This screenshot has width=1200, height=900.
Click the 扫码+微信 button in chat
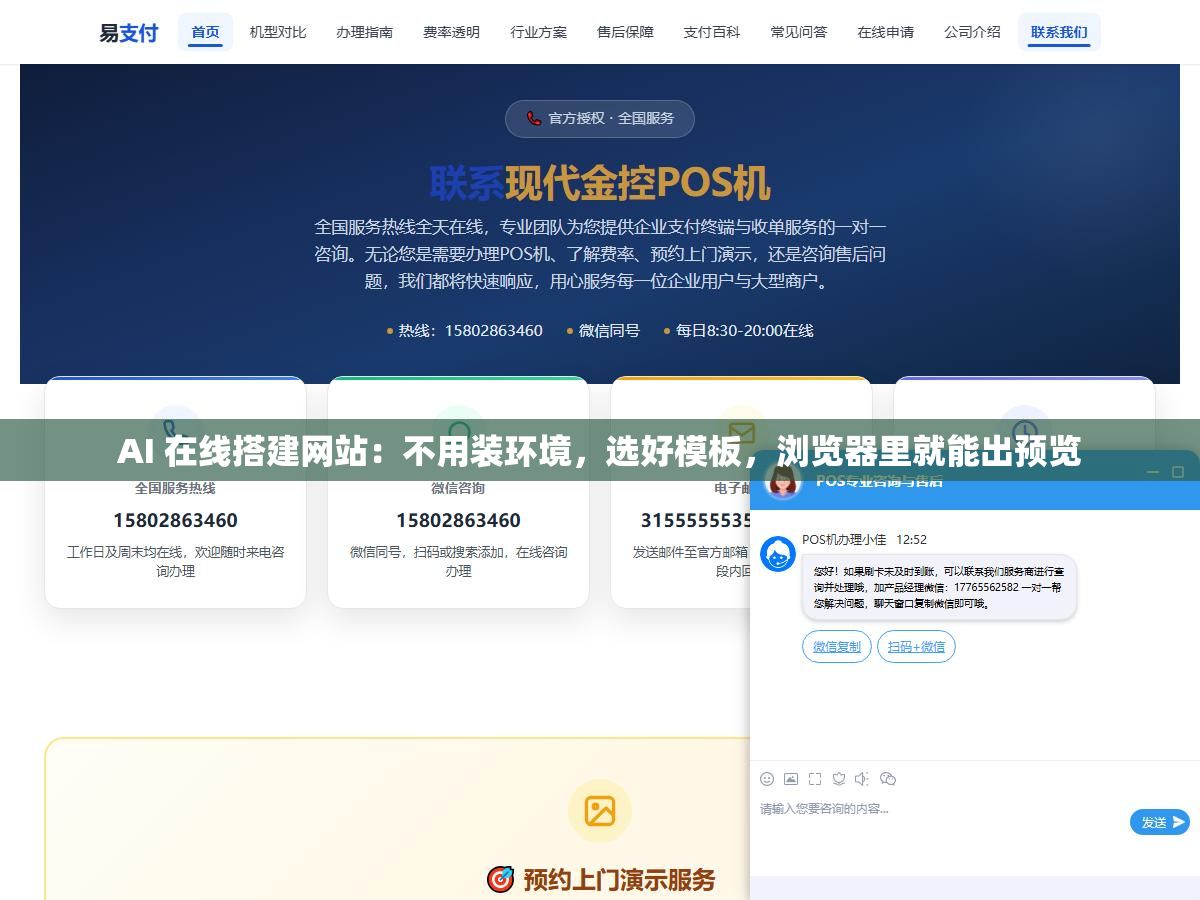click(x=917, y=647)
